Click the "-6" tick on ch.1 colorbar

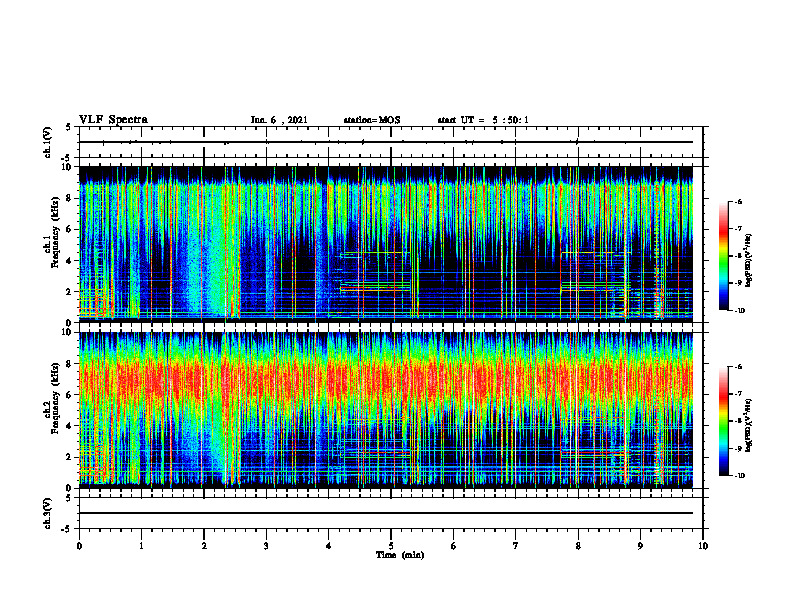738,202
